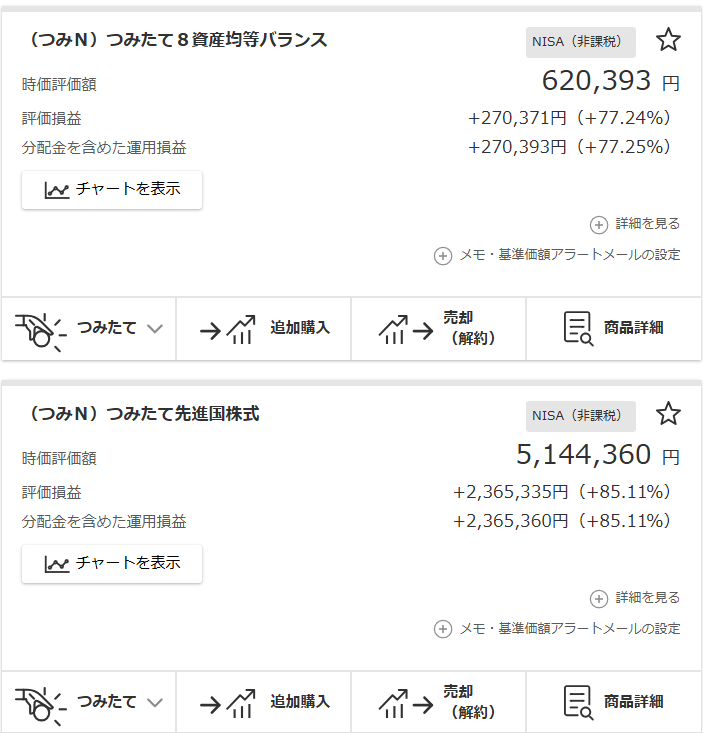Open つみたて dropdown for 先進国株式

pos(154,702)
